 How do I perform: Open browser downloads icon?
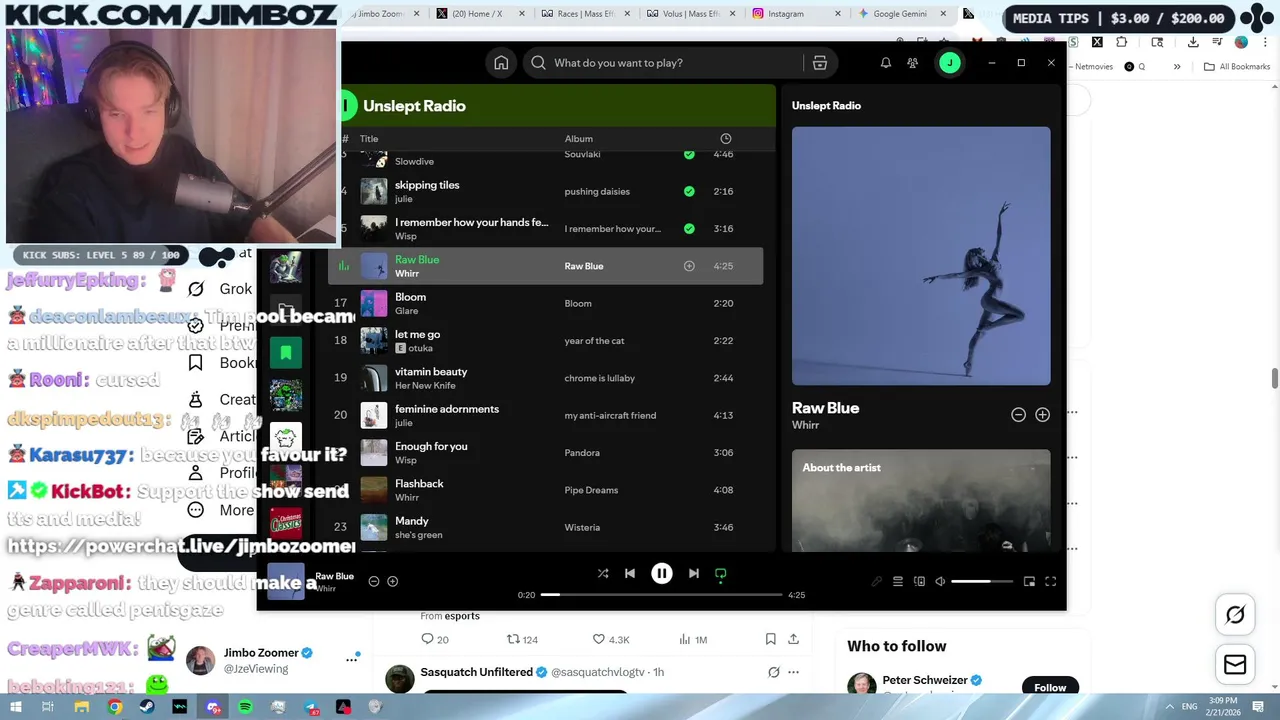[1193, 42]
